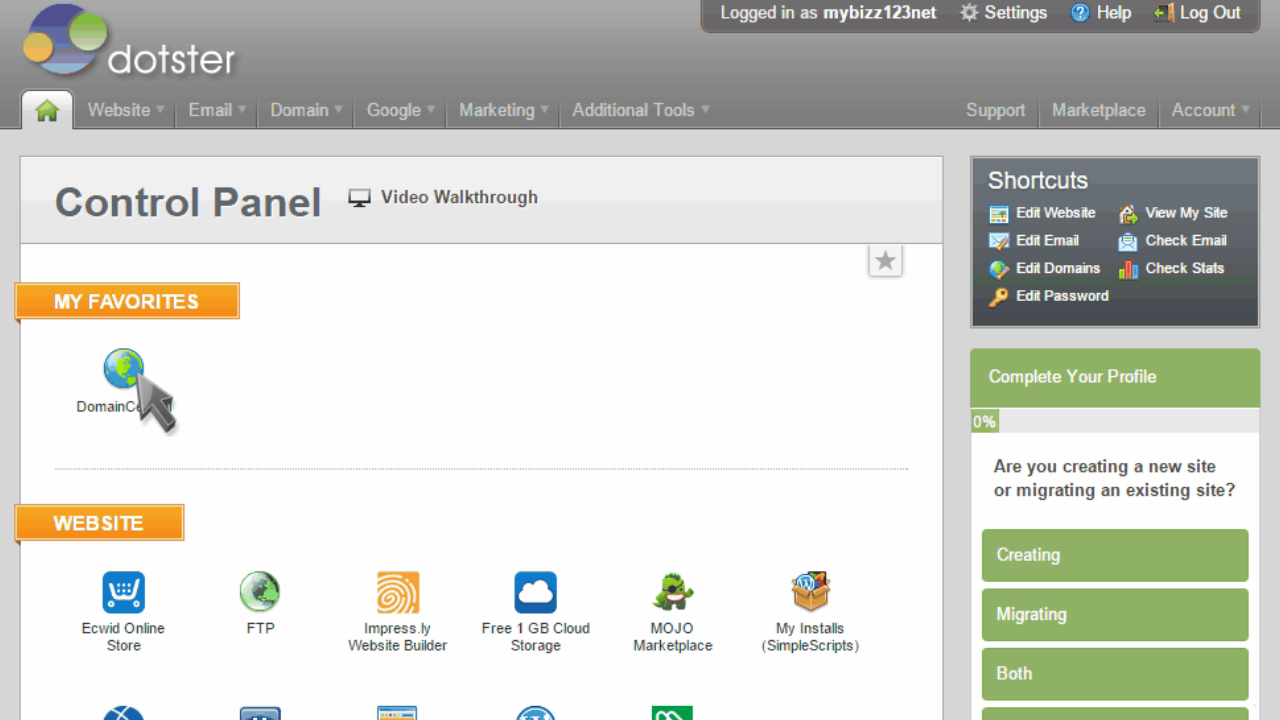Open the DomainCentral globe icon in favorites

(124, 369)
